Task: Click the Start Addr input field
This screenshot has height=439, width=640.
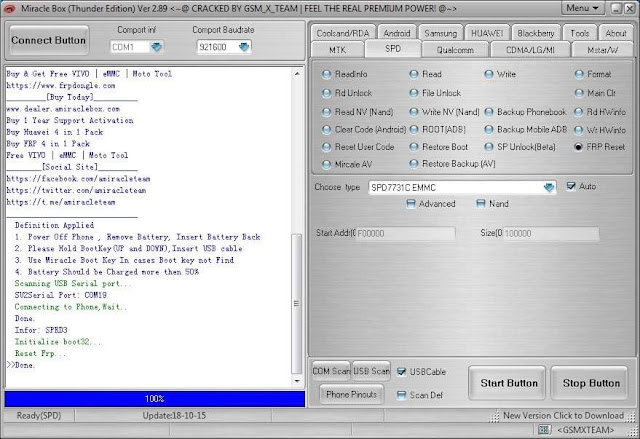Action: click(x=405, y=233)
